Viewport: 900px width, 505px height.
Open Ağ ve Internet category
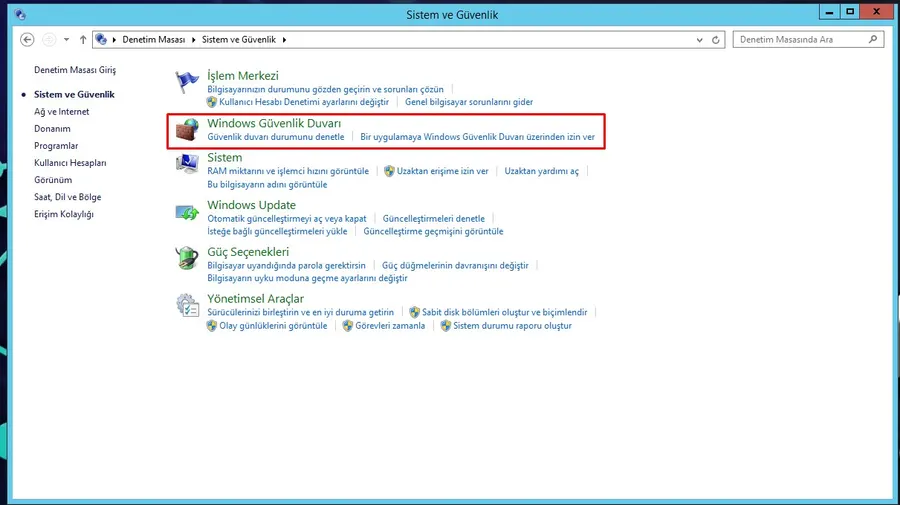pos(61,111)
